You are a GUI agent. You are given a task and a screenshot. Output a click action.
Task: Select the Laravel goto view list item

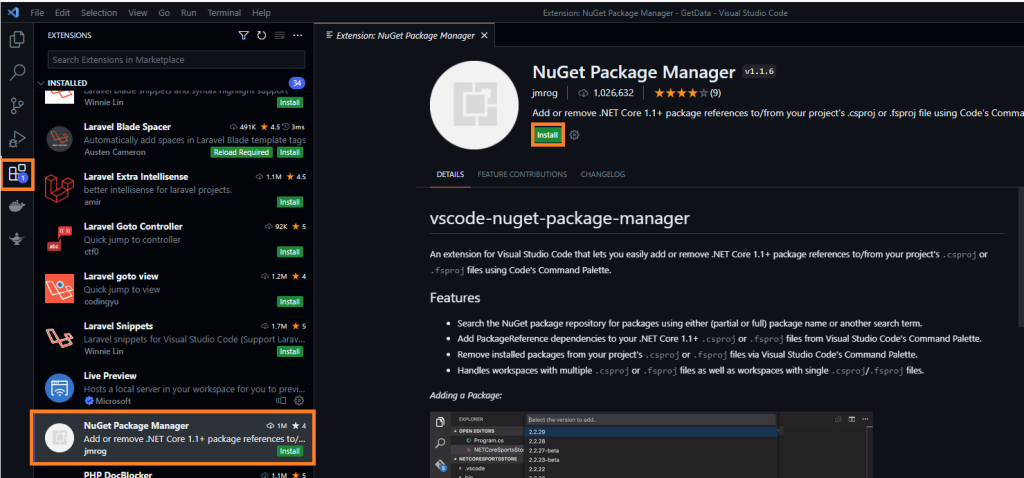[174, 288]
